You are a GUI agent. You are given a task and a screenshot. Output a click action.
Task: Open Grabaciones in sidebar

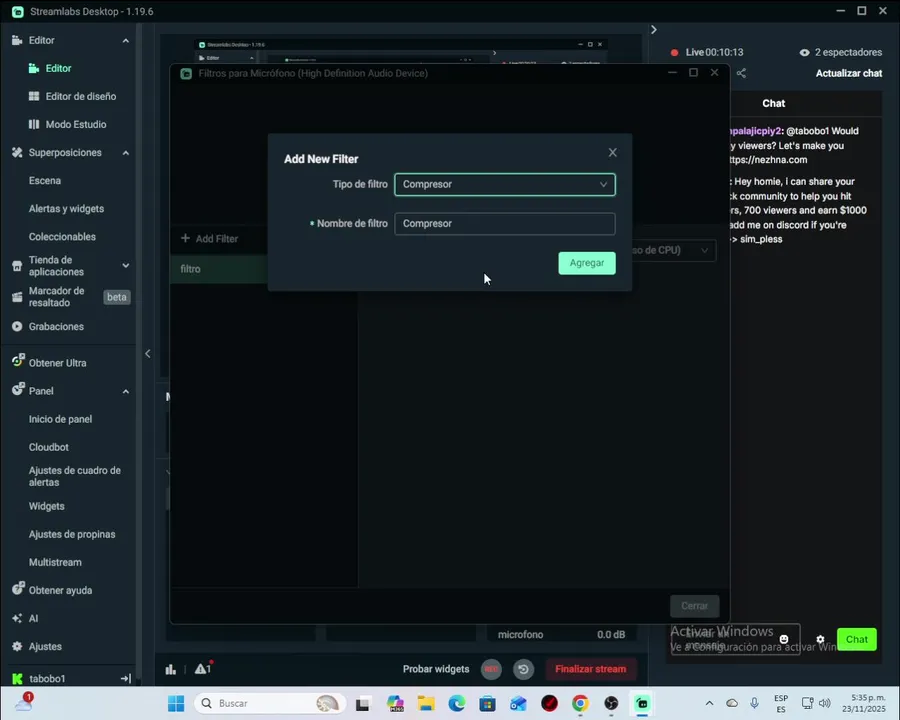click(56, 327)
